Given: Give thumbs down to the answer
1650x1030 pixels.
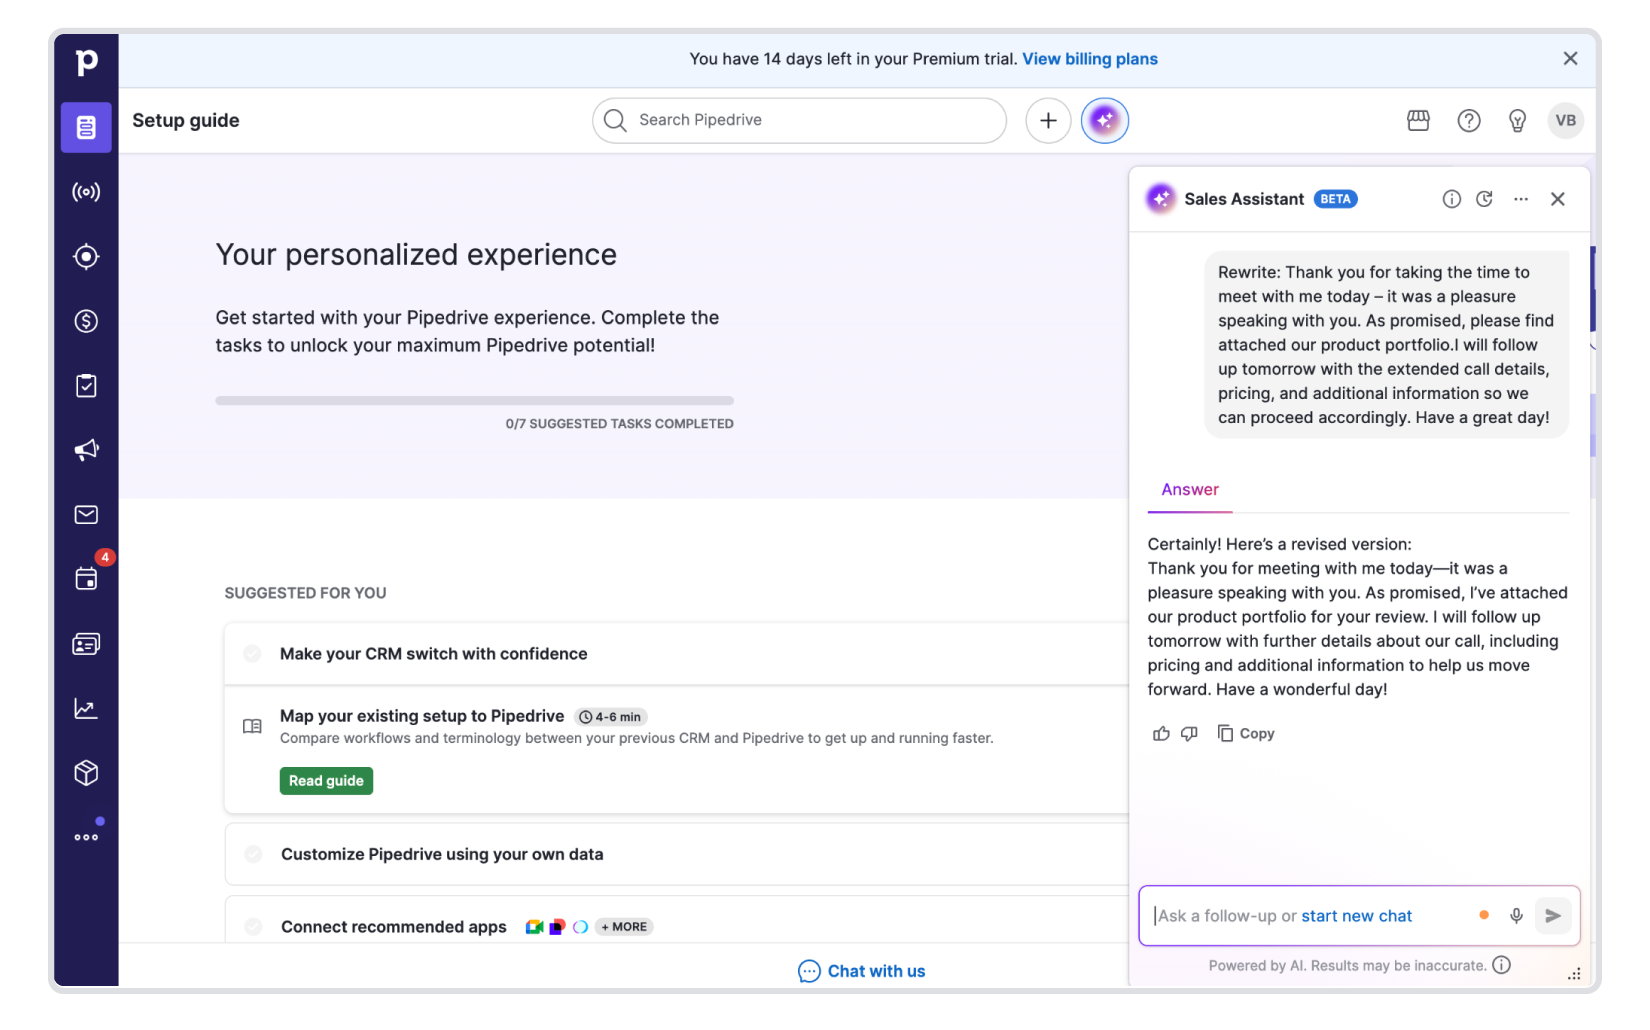Looking at the screenshot, I should 1189,734.
